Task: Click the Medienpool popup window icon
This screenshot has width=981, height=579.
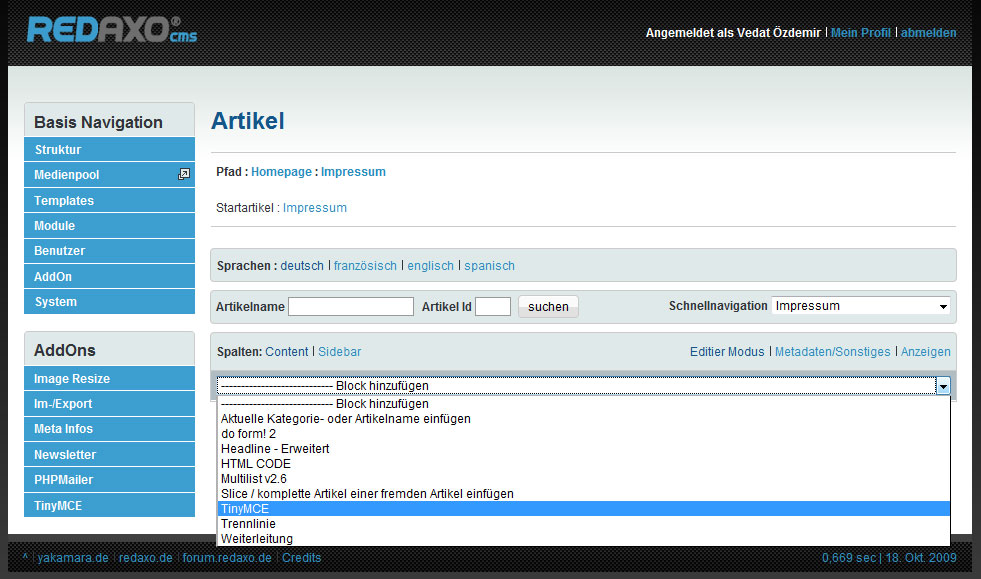Action: pos(183,174)
